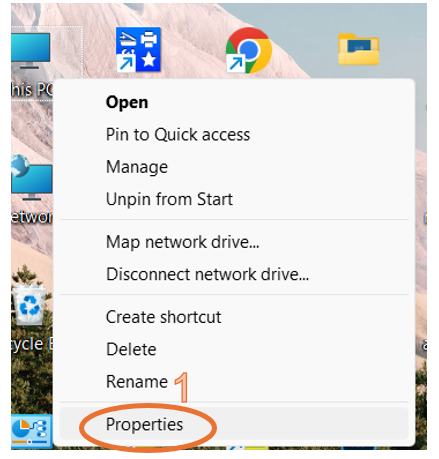Open the yellow folder on the desktop
This screenshot has height=459, width=439.
click(359, 49)
